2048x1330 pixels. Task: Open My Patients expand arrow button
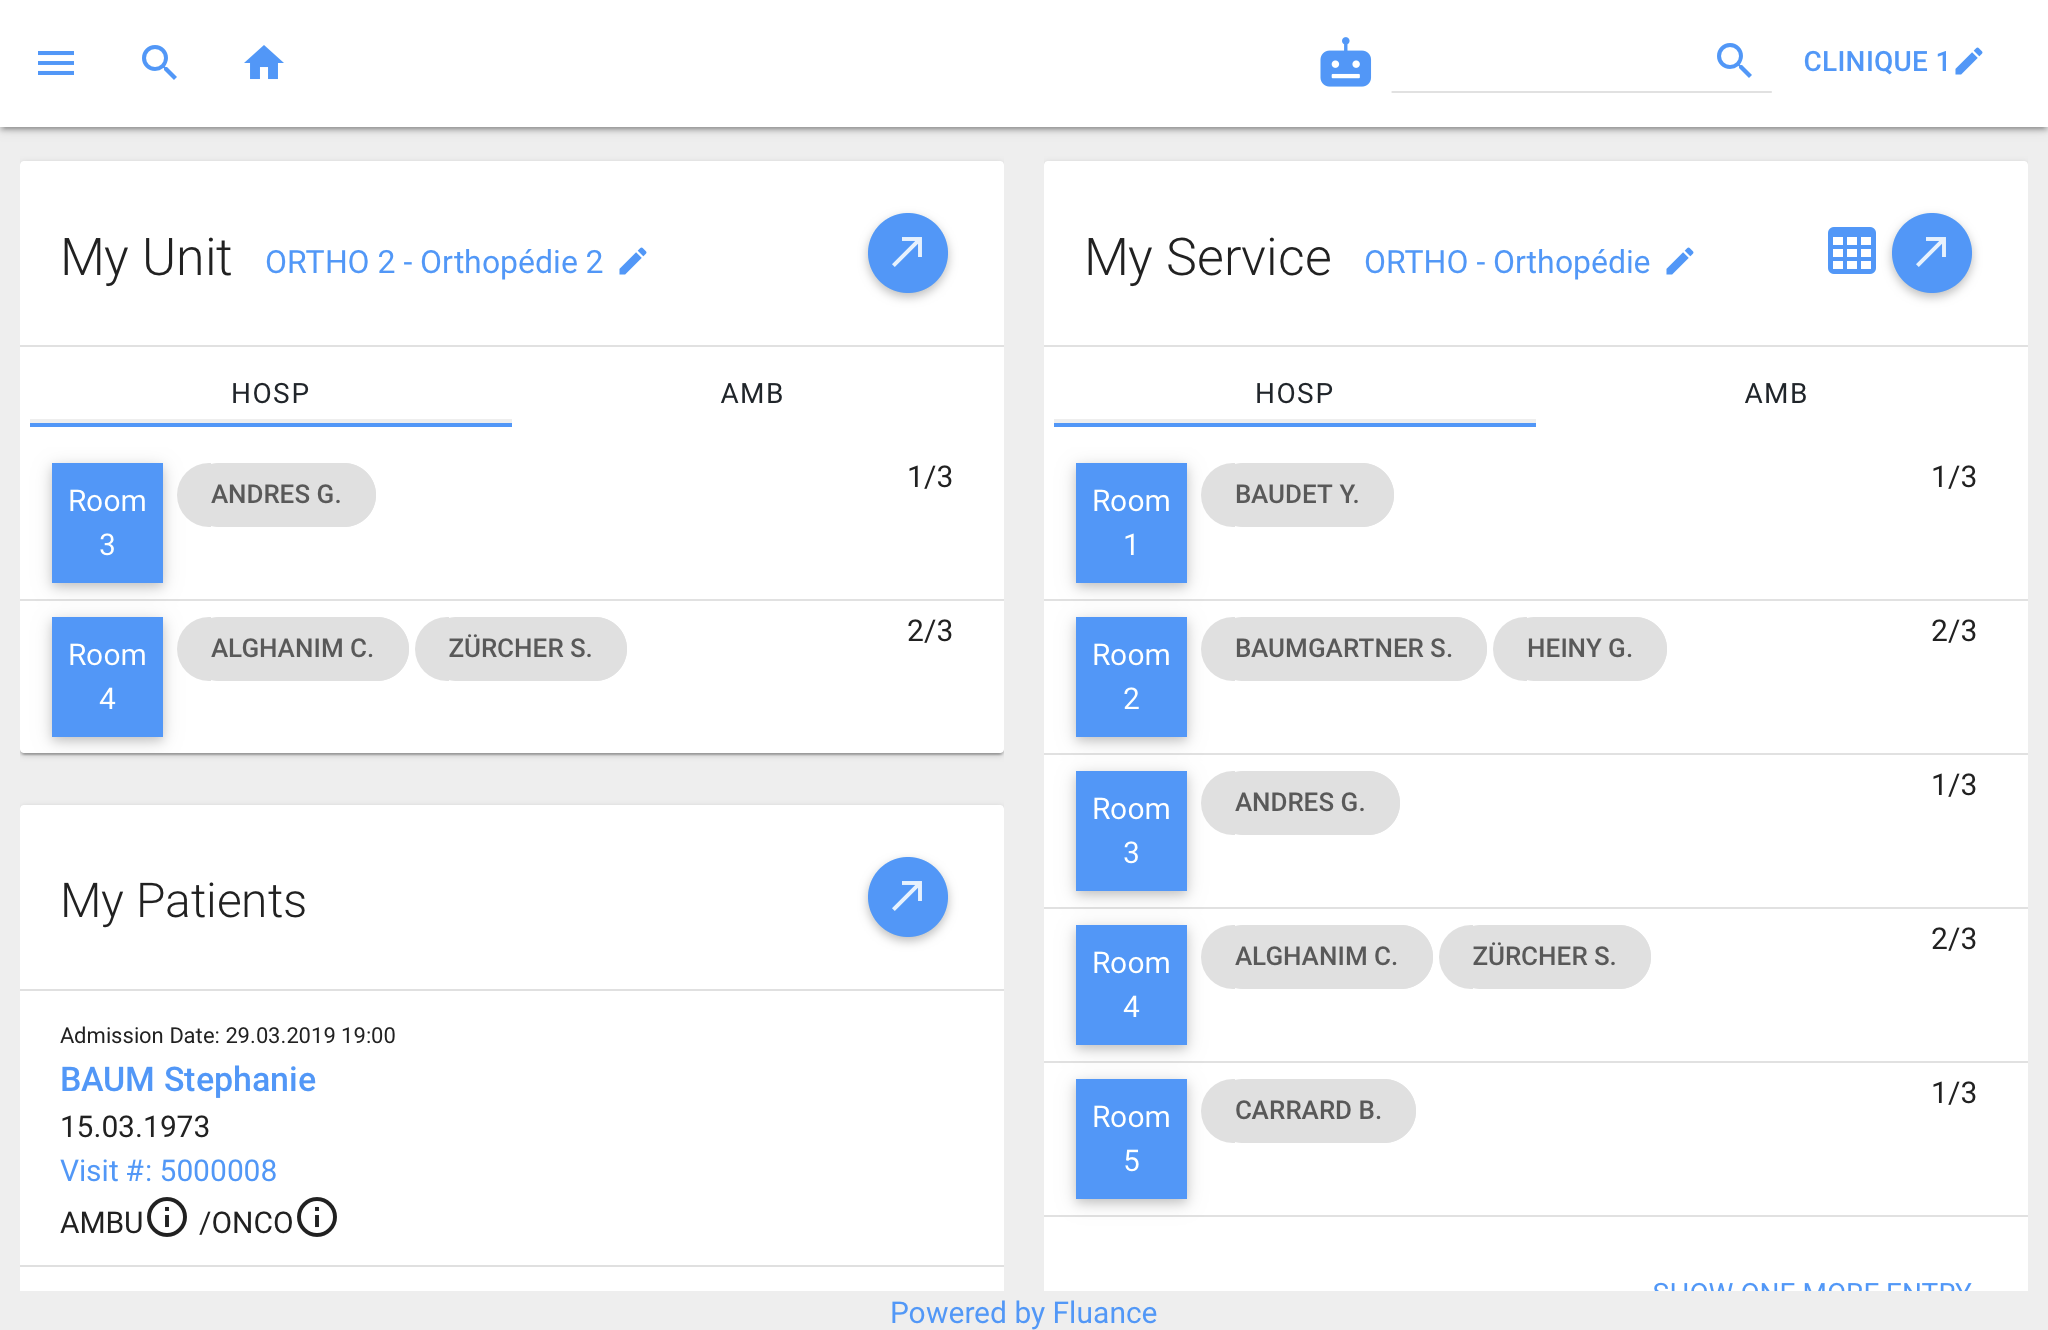tap(907, 897)
